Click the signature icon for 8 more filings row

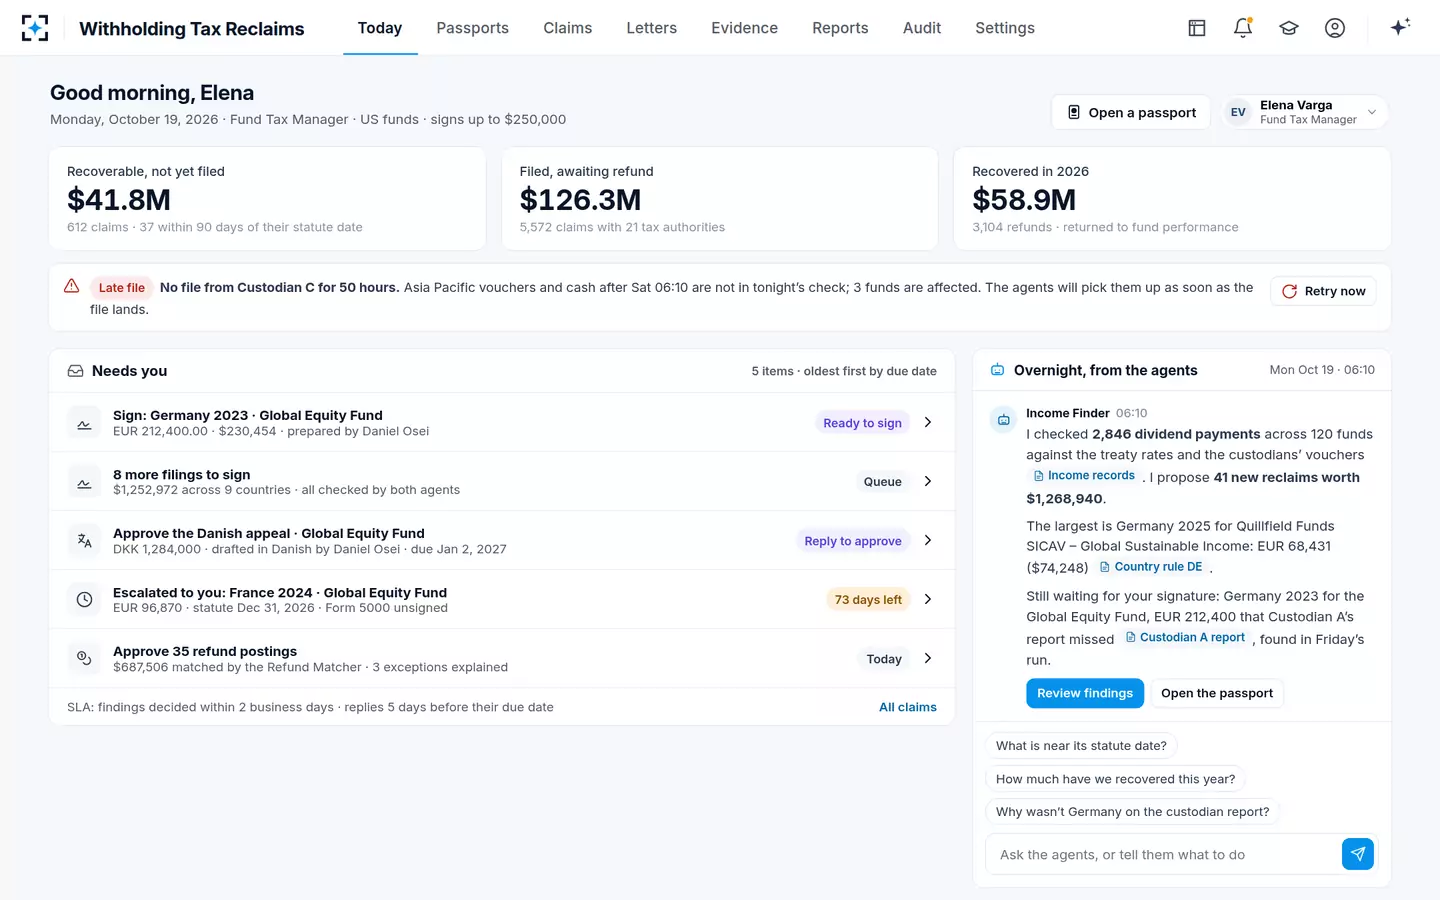tap(84, 482)
